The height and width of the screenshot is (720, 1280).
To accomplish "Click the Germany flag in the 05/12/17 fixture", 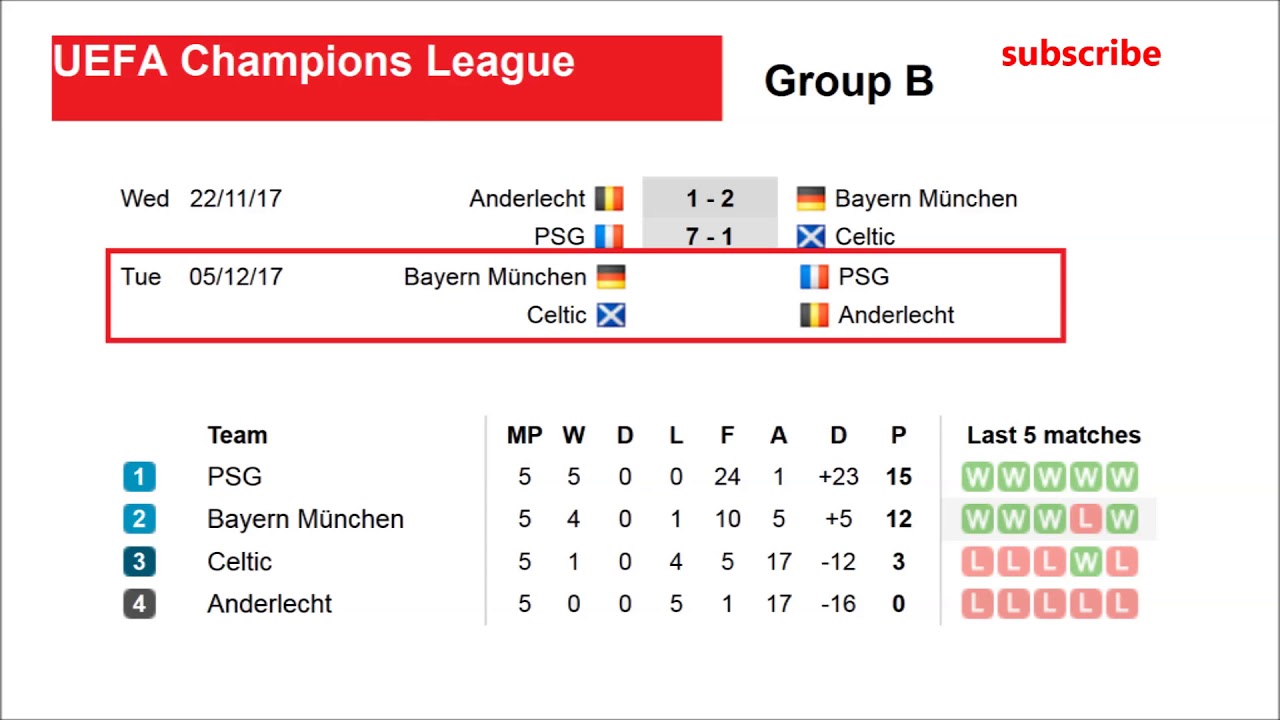I will click(x=611, y=277).
